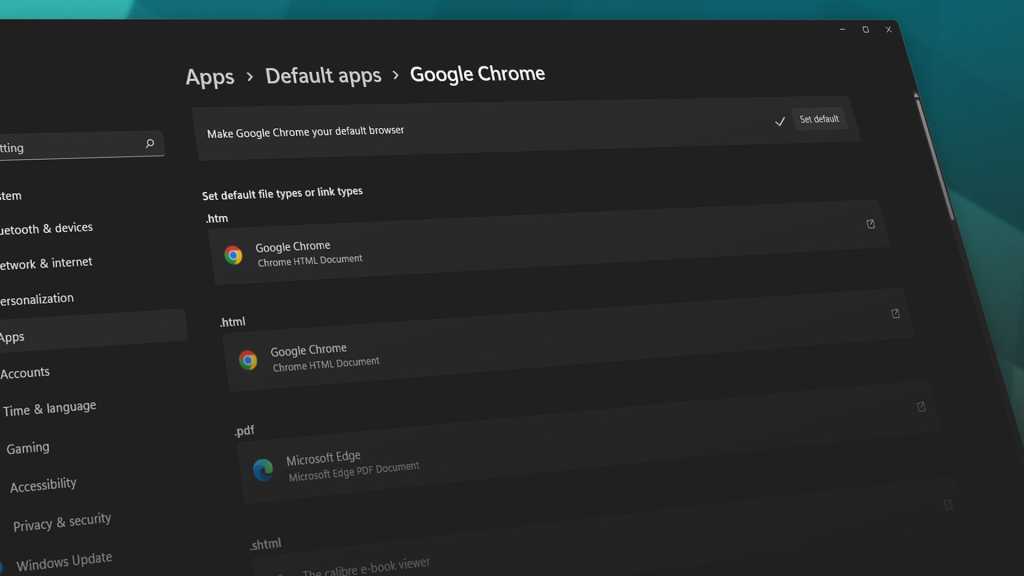Open Time & language settings
The height and width of the screenshot is (576, 1024).
[50, 409]
